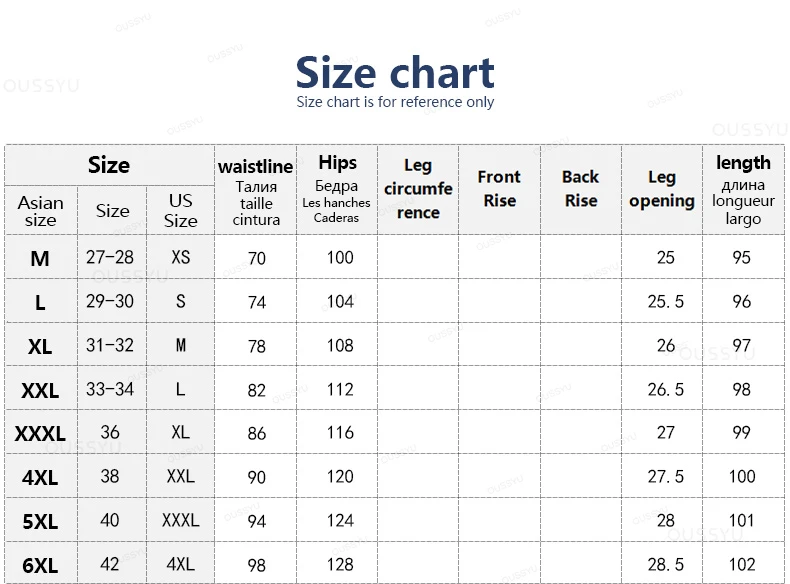Click the US Size column header
This screenshot has width=790, height=584.
180,211
